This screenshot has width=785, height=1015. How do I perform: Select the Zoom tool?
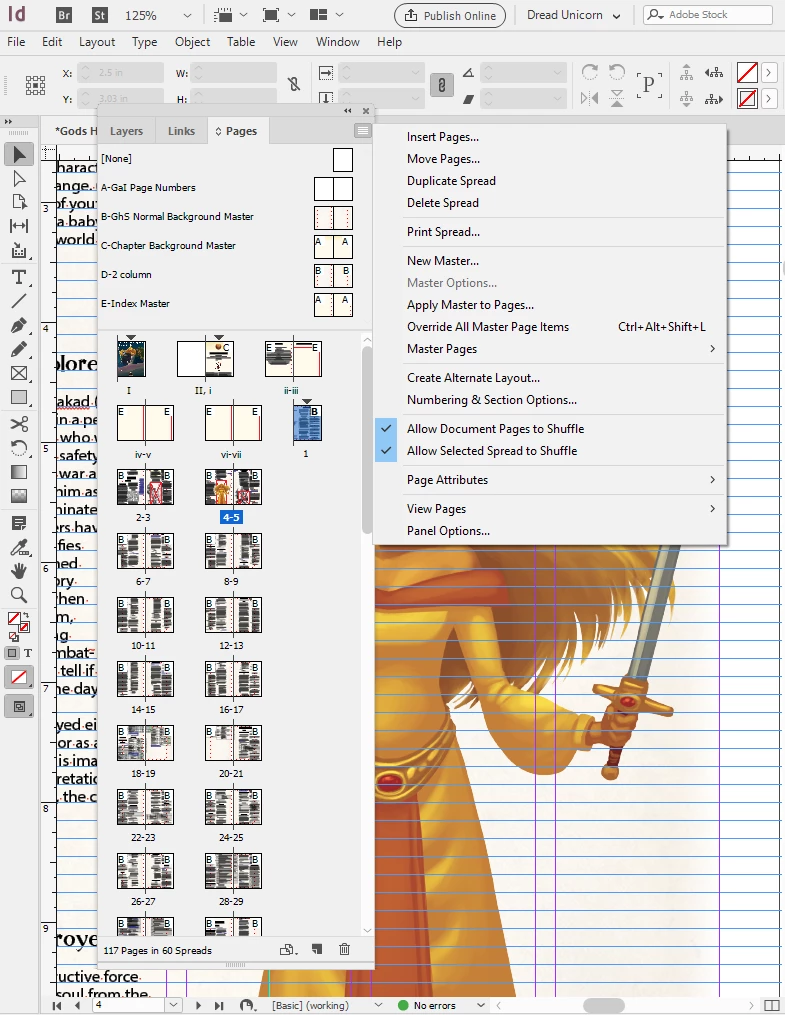pos(19,594)
